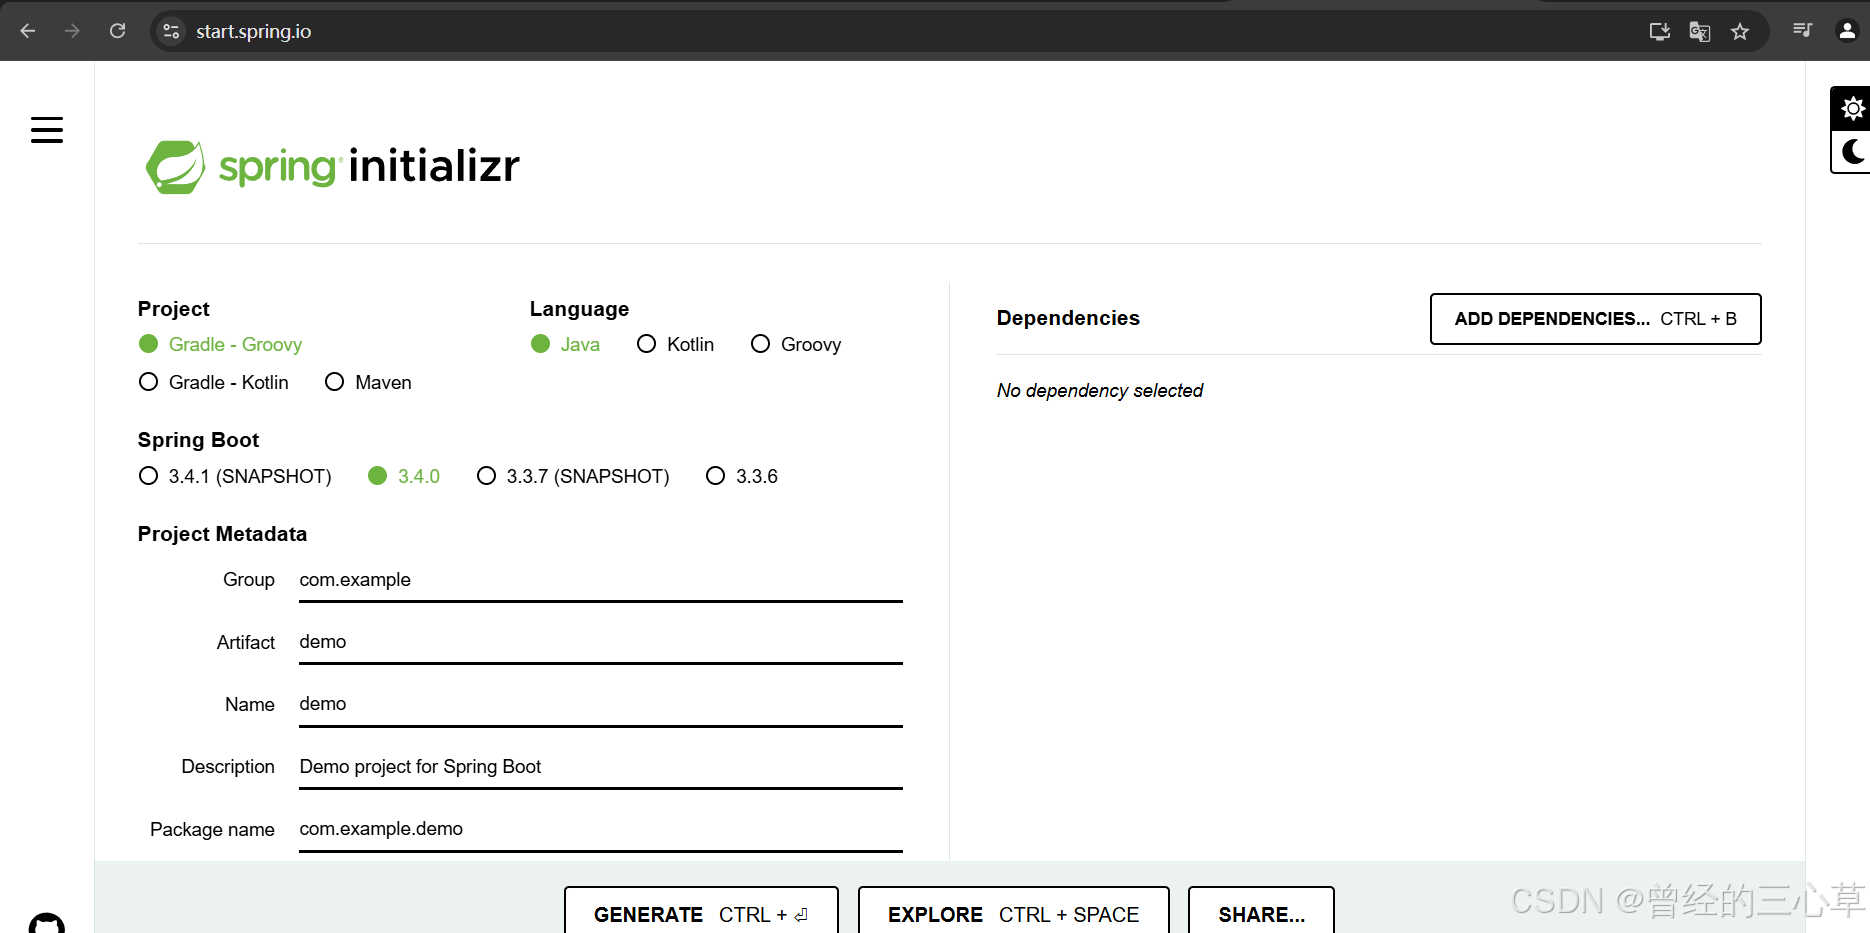Image resolution: width=1870 pixels, height=933 pixels.
Task: Open the browser profile icon
Action: 1847,30
